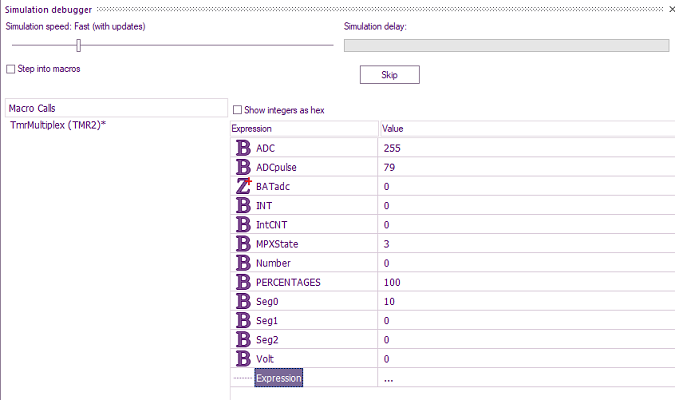
Task: Select the MPXState variable name
Action: point(277,244)
